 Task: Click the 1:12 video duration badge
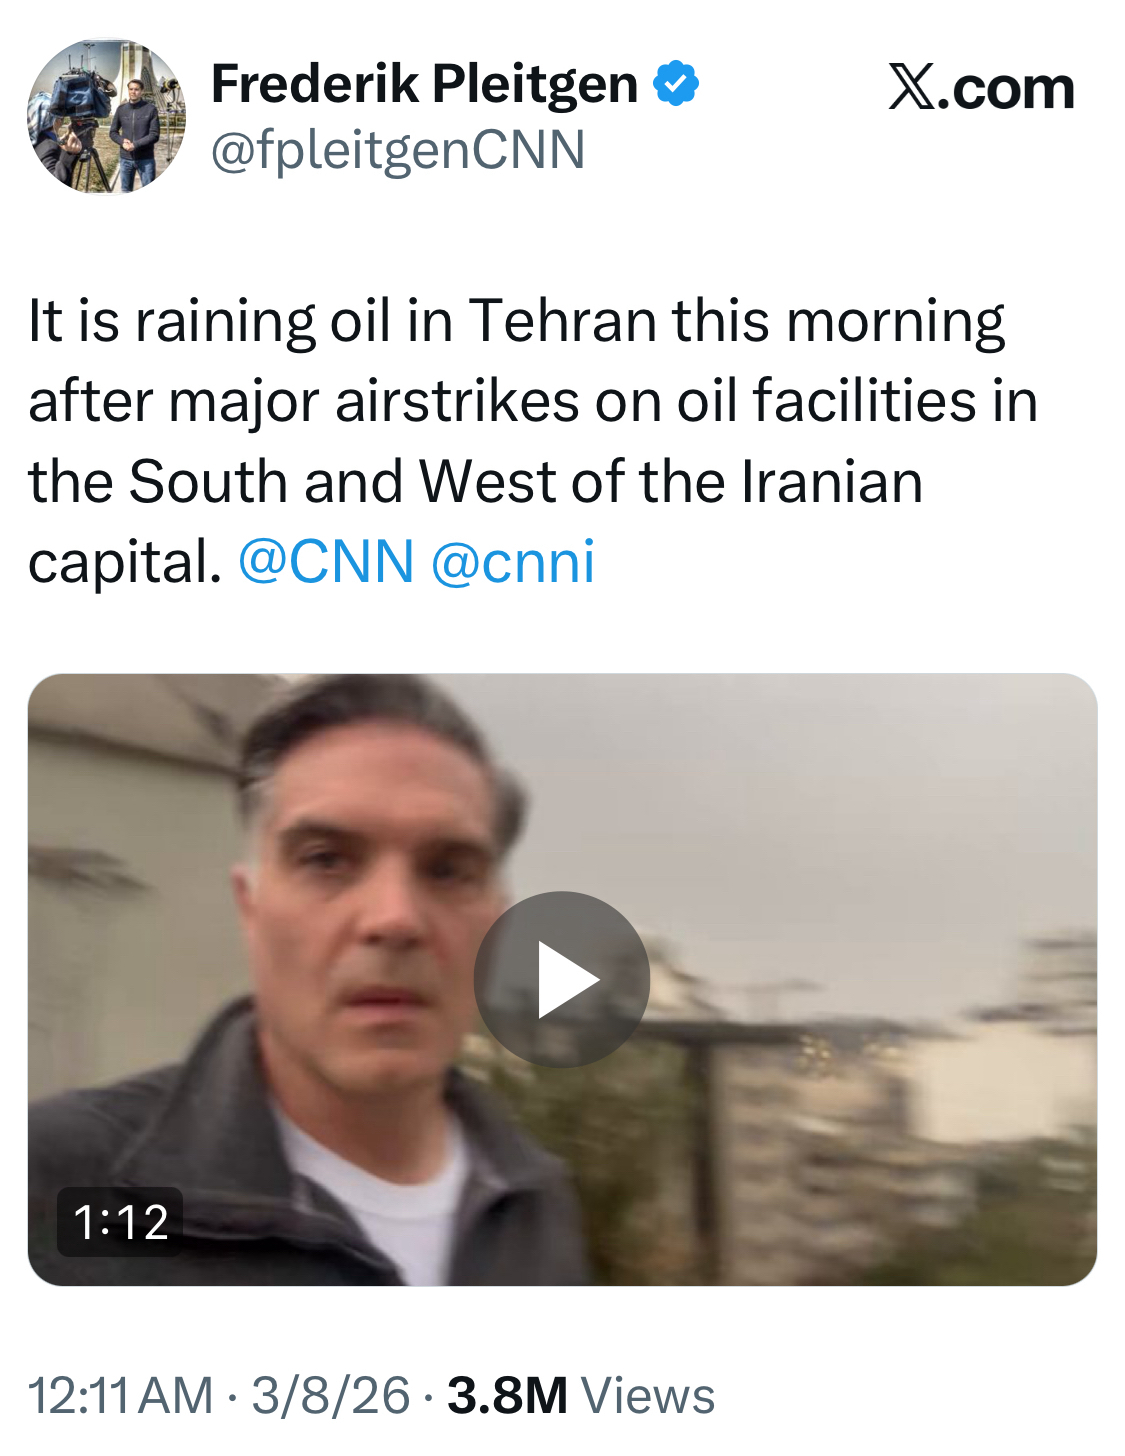point(121,1222)
